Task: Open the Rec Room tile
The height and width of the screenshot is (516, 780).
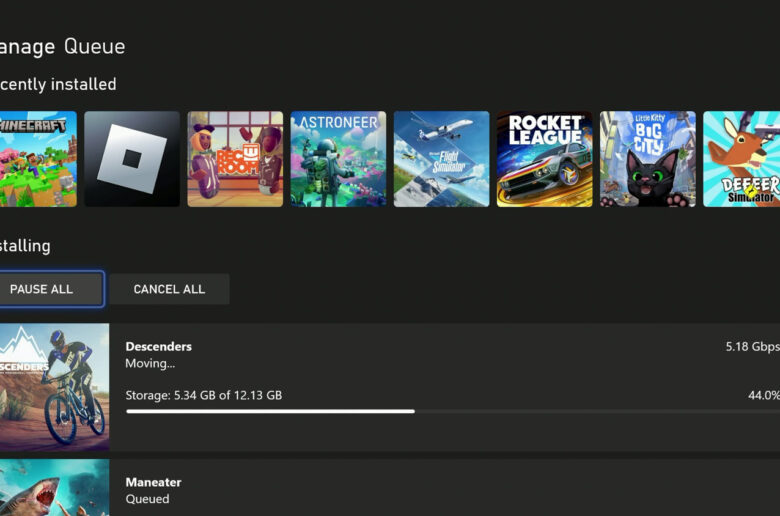Action: click(x=235, y=159)
